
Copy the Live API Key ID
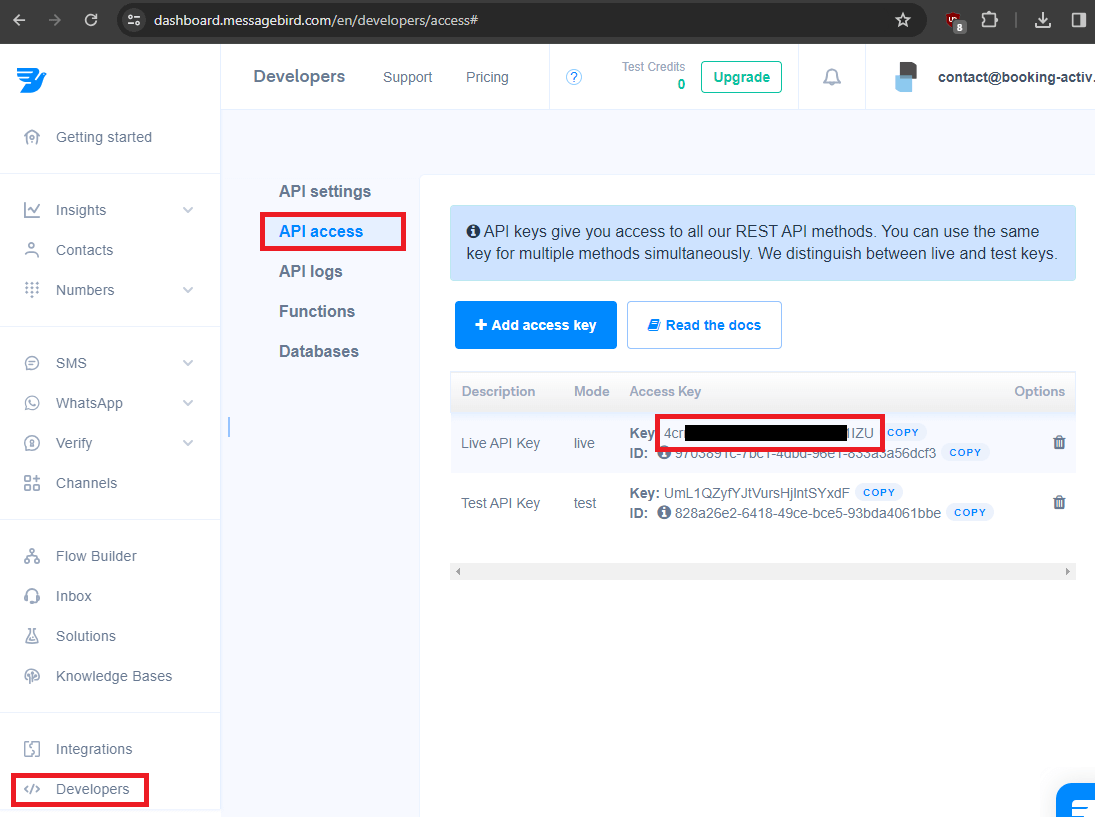[965, 452]
